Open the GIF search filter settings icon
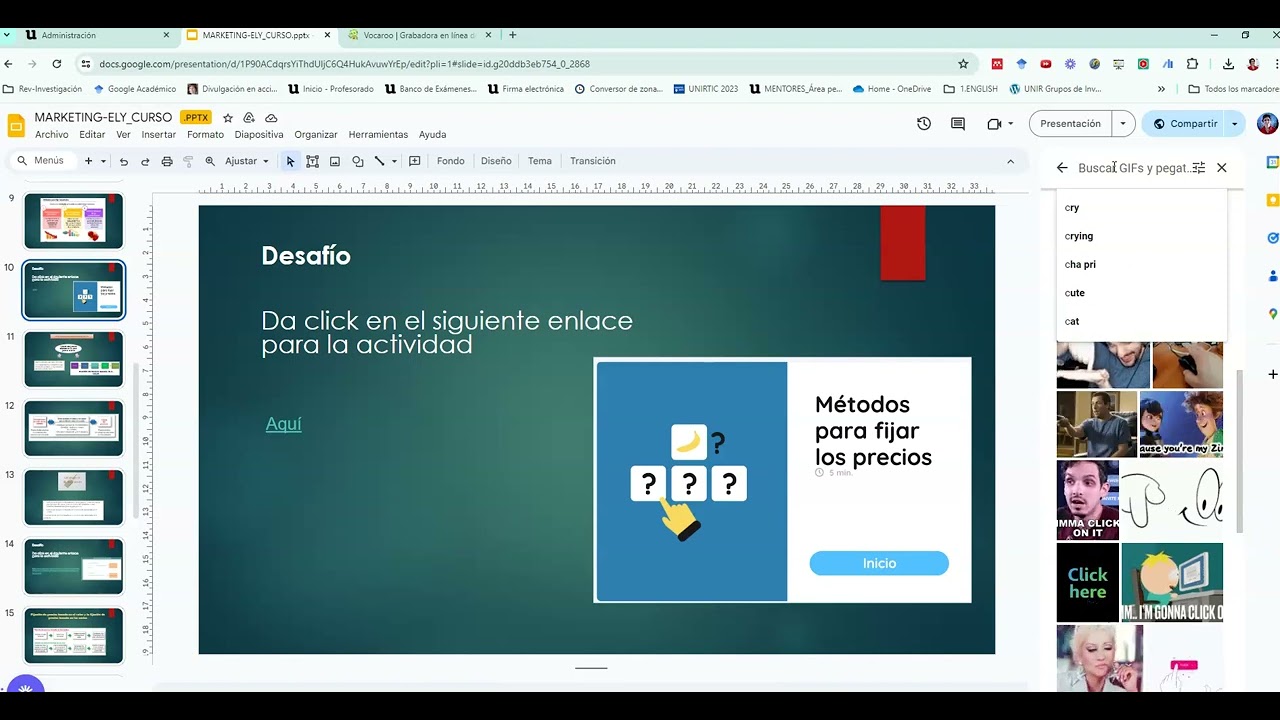The image size is (1280, 720). coord(1199,168)
